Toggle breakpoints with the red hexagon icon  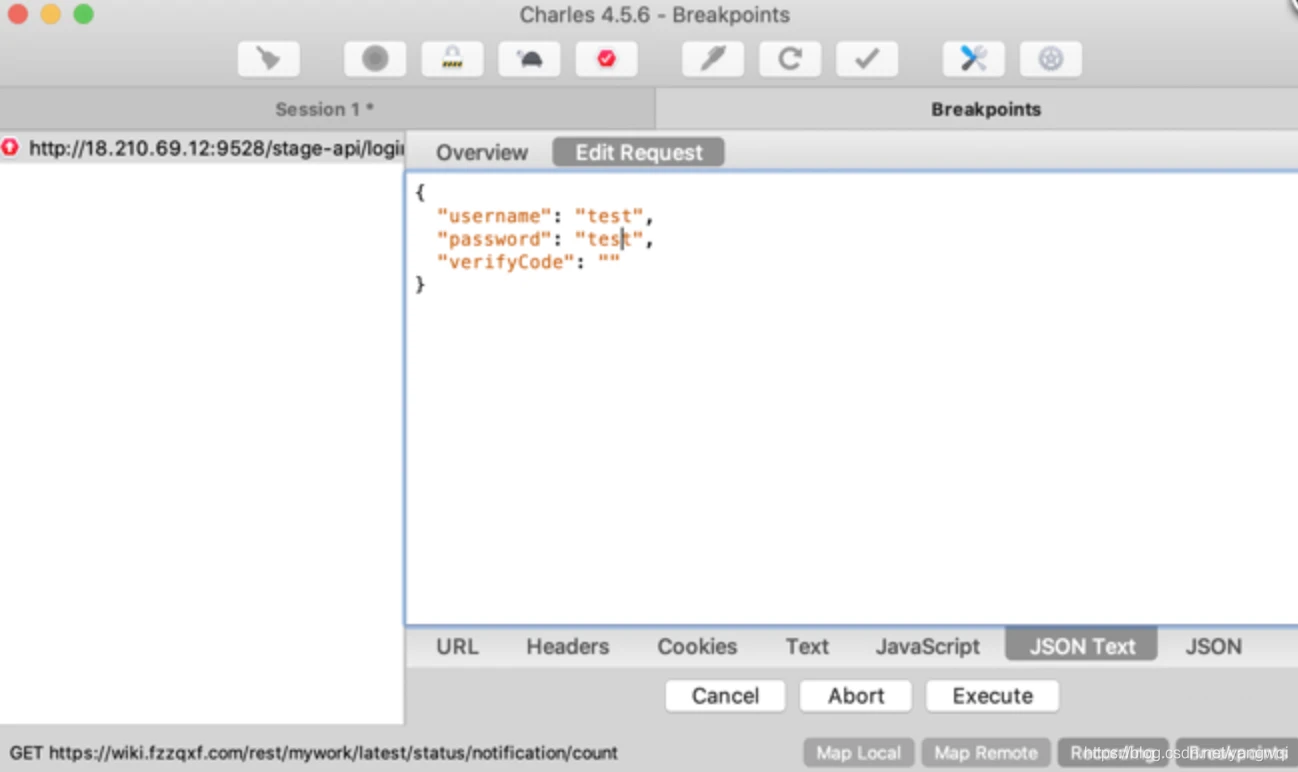click(x=606, y=59)
